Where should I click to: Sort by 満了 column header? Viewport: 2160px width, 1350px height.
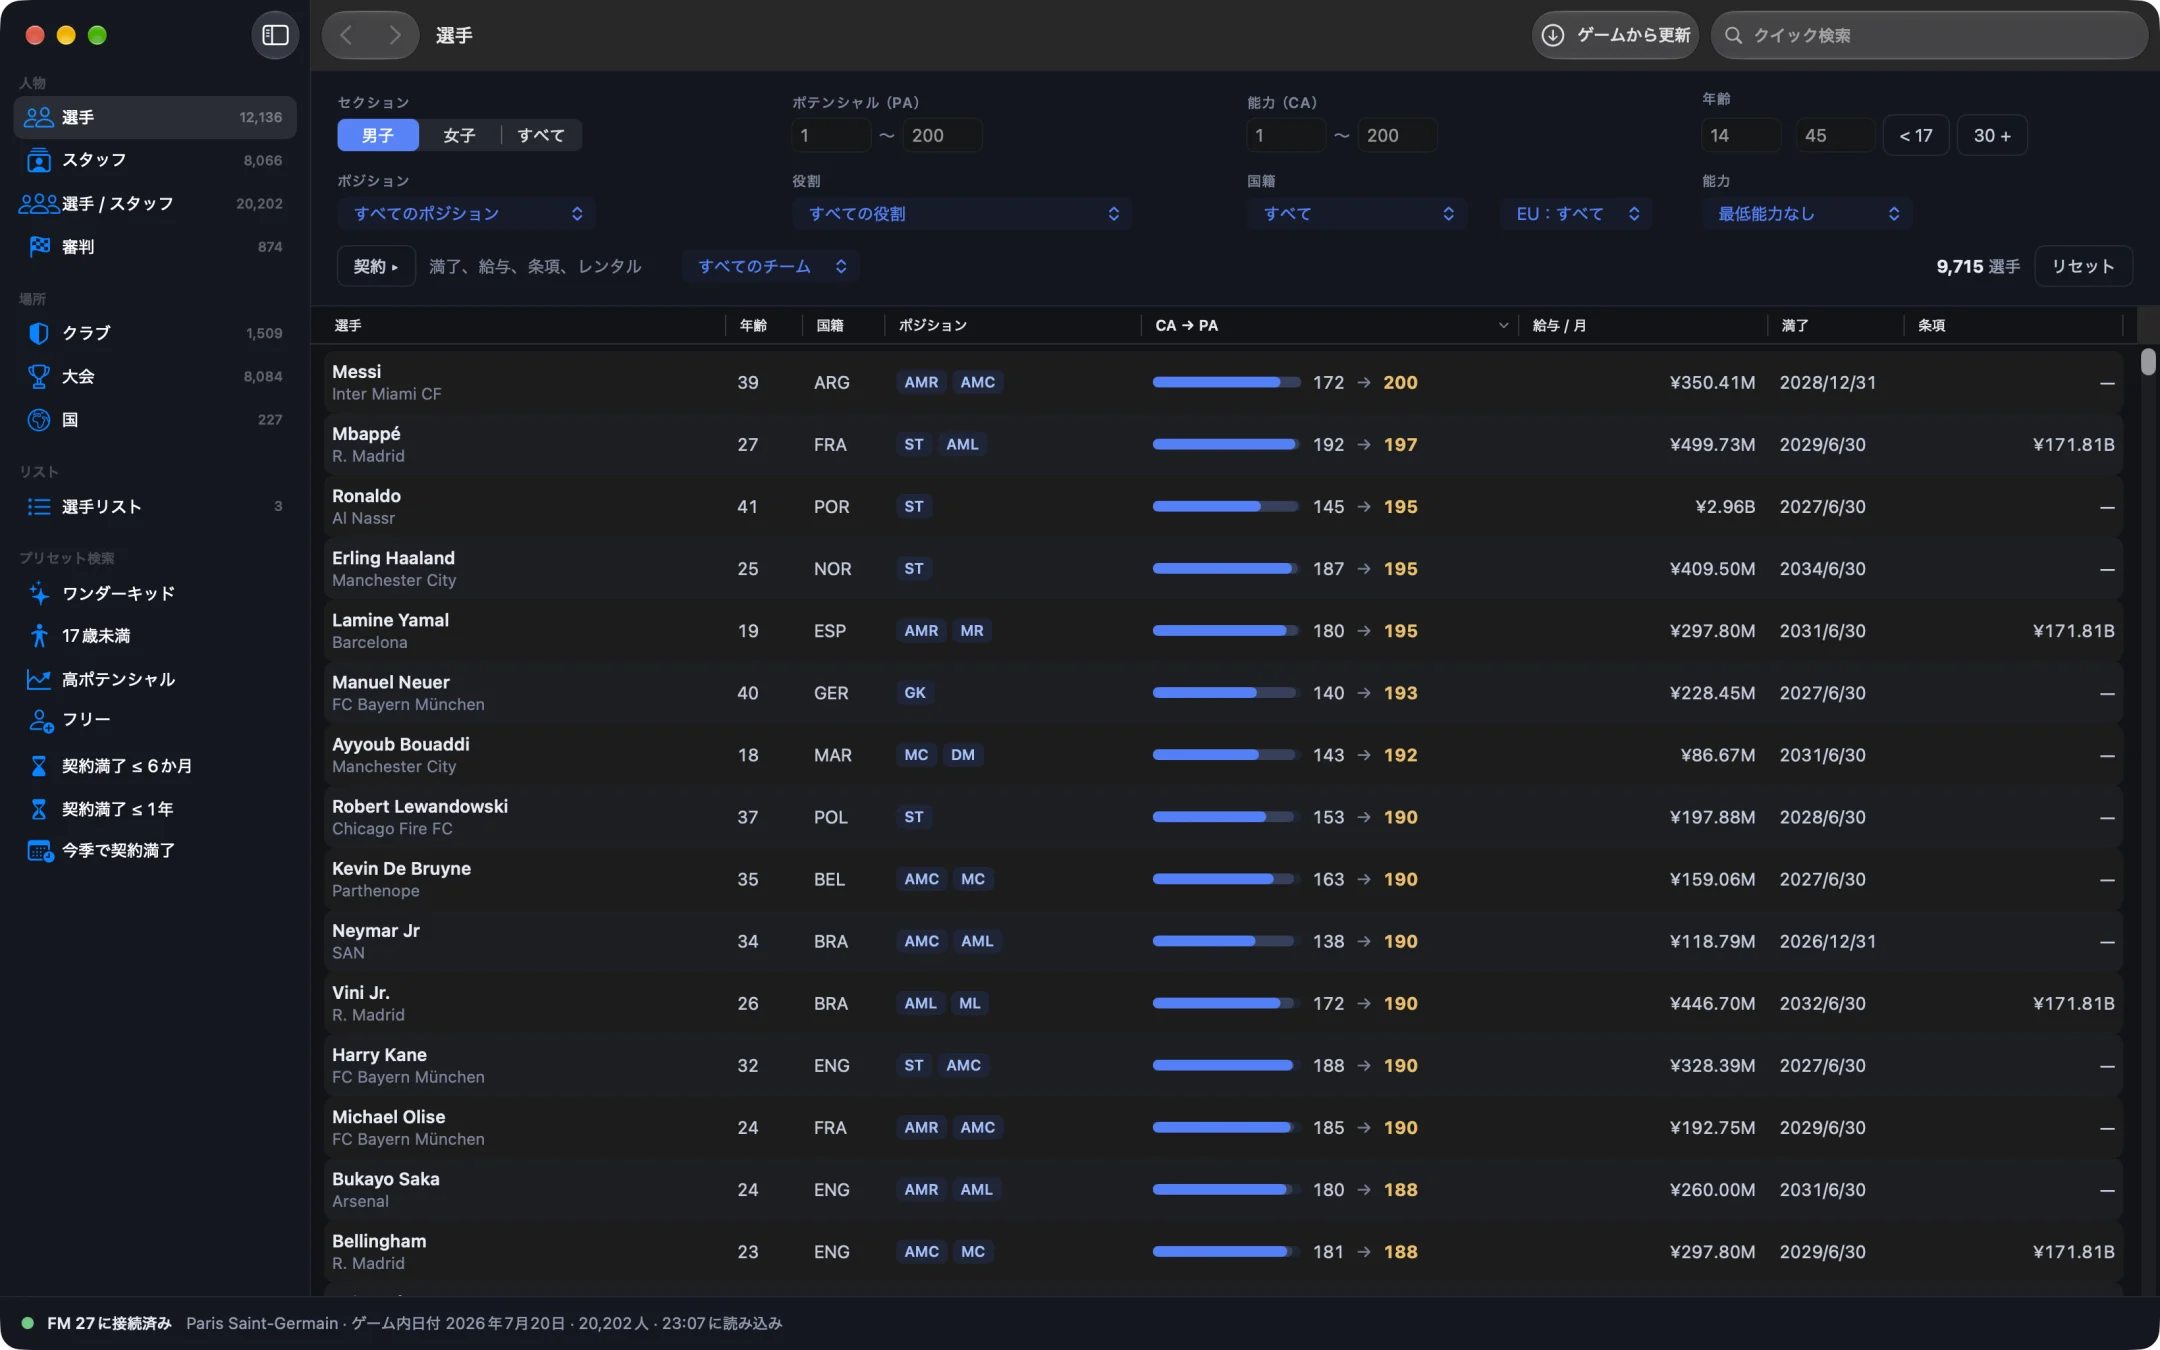[1835, 326]
